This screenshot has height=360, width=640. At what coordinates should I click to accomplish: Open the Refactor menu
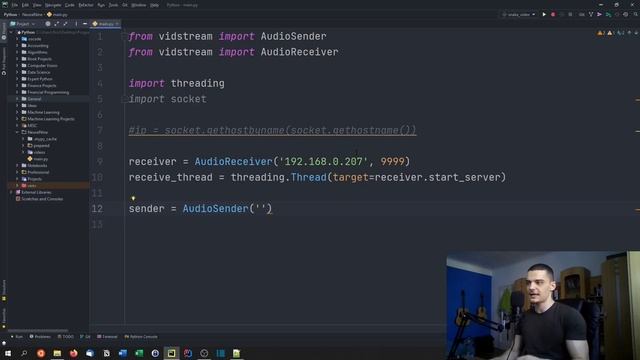[86, 5]
